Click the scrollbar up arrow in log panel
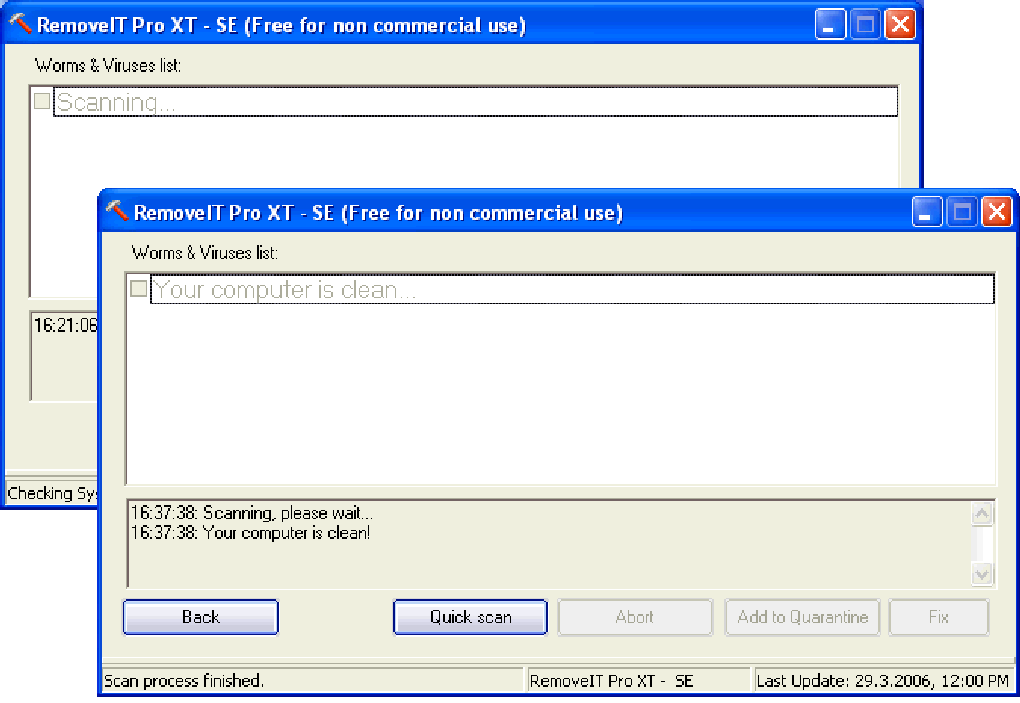The height and width of the screenshot is (703, 1020). (x=983, y=512)
